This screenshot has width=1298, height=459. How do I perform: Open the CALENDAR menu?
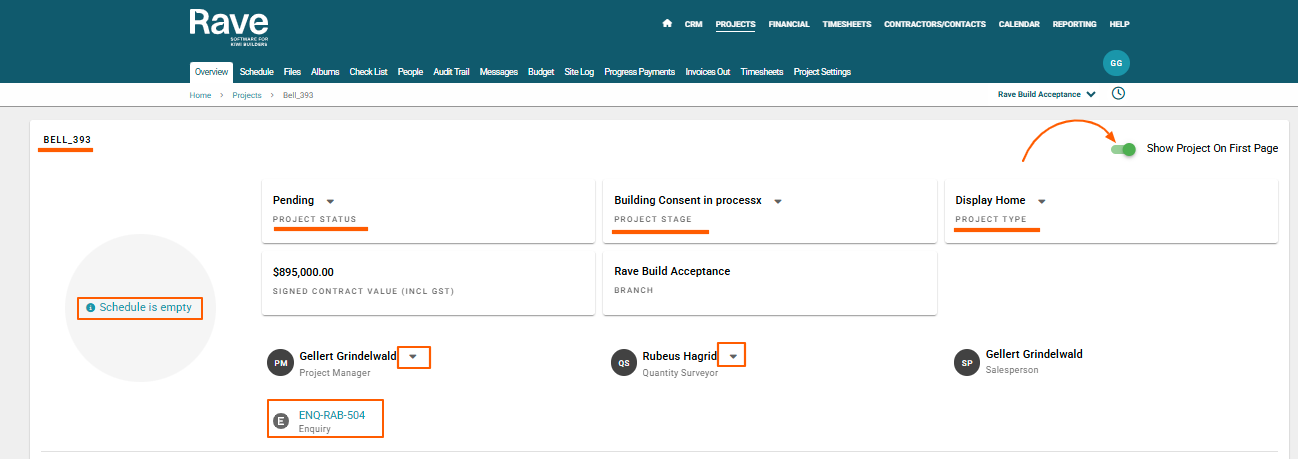[1019, 24]
